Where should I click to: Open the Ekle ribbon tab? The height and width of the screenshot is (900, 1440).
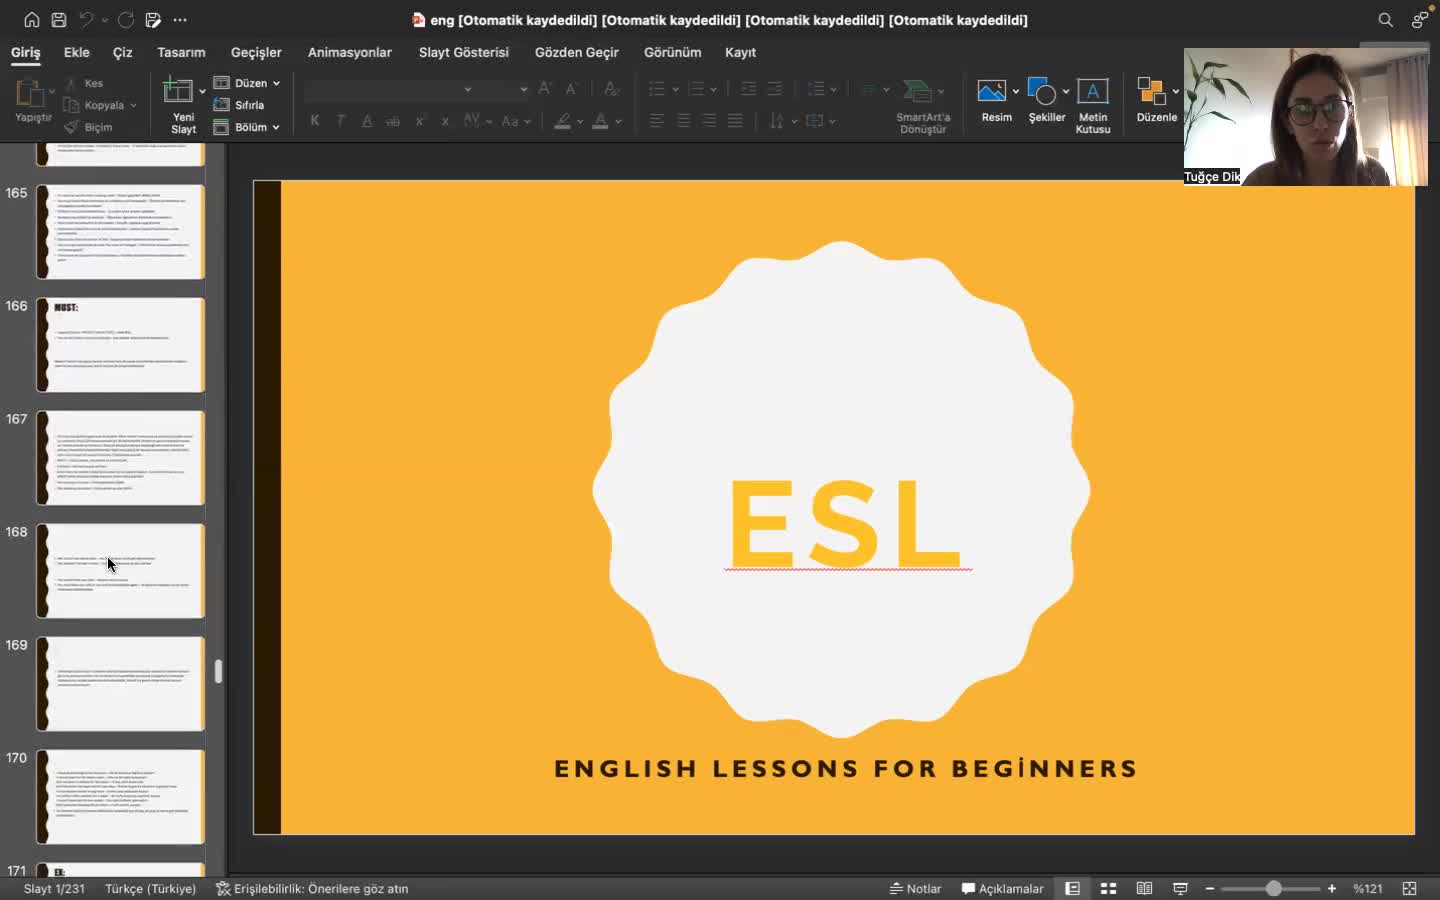pos(77,52)
